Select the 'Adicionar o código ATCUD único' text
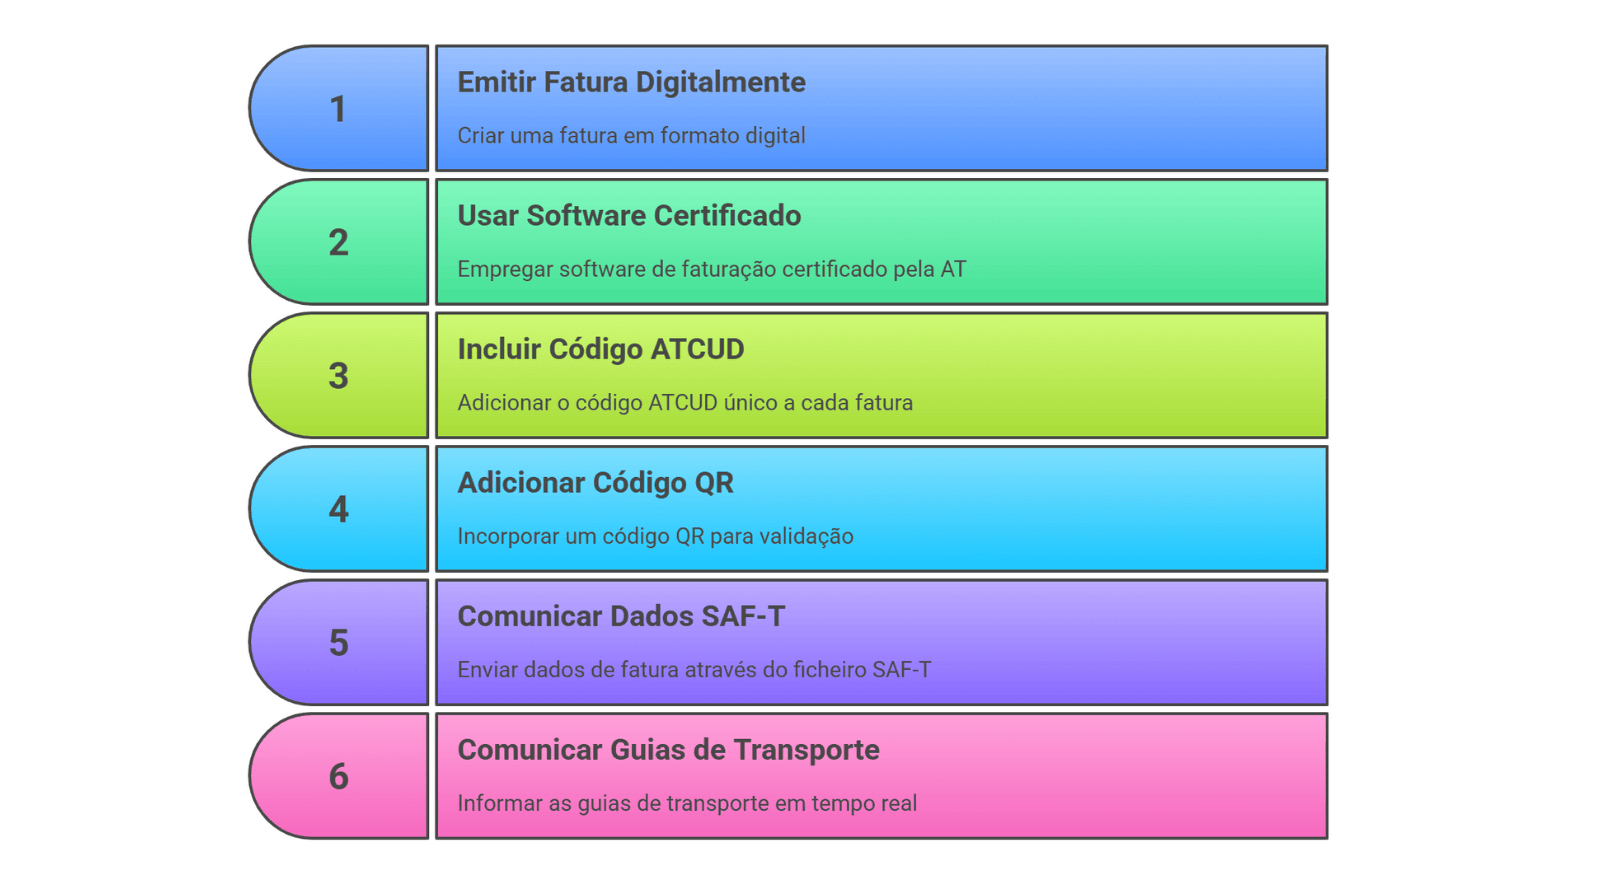Viewport: 1600px width, 896px height. click(x=685, y=403)
